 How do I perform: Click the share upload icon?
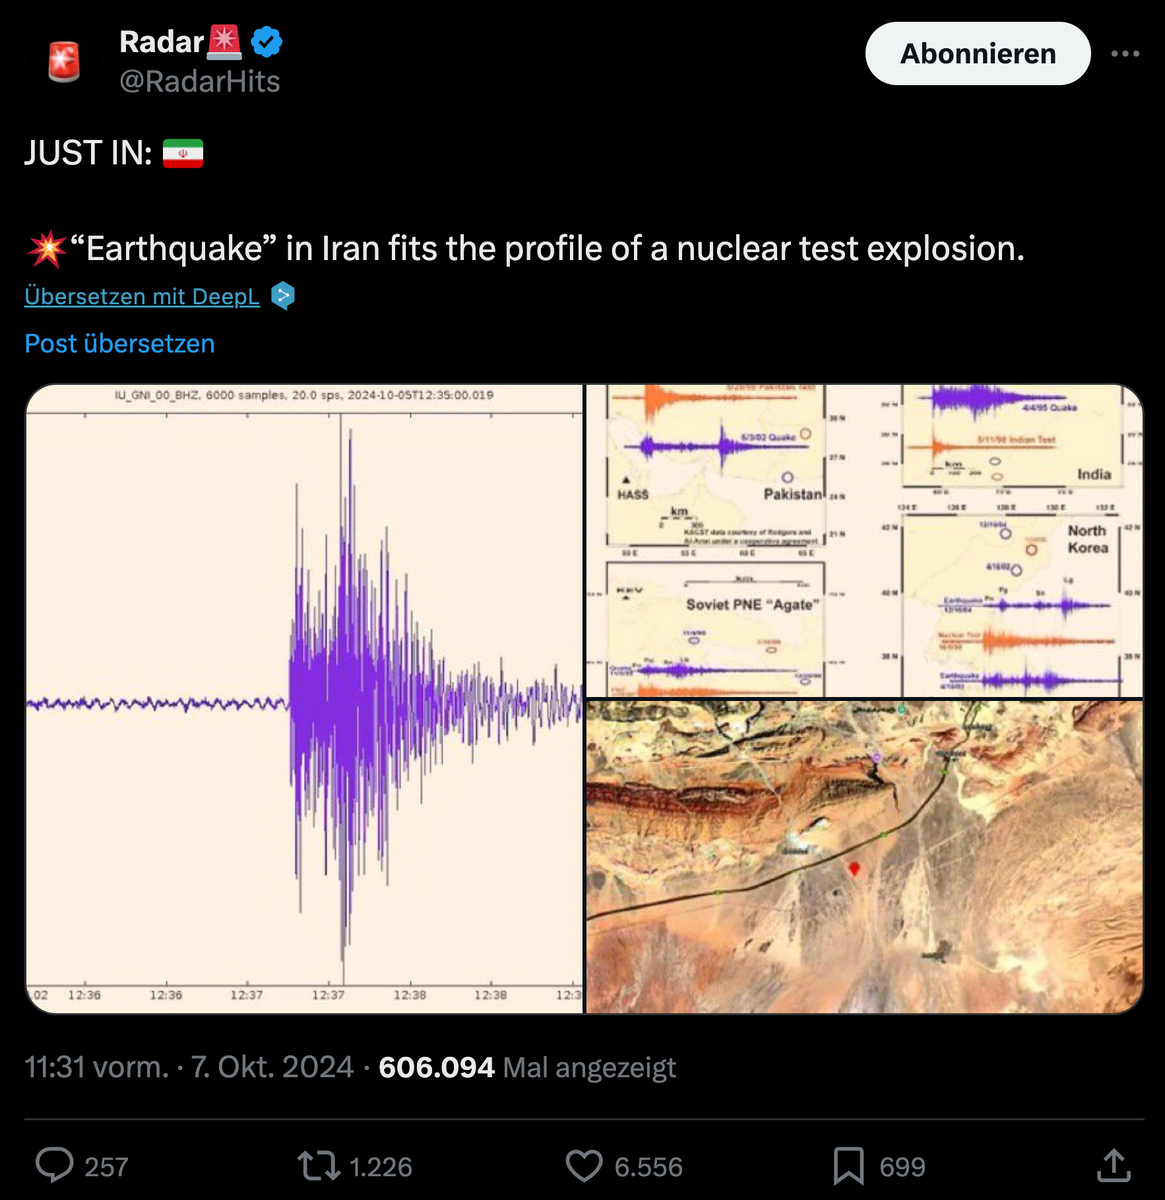pos(1113,1165)
